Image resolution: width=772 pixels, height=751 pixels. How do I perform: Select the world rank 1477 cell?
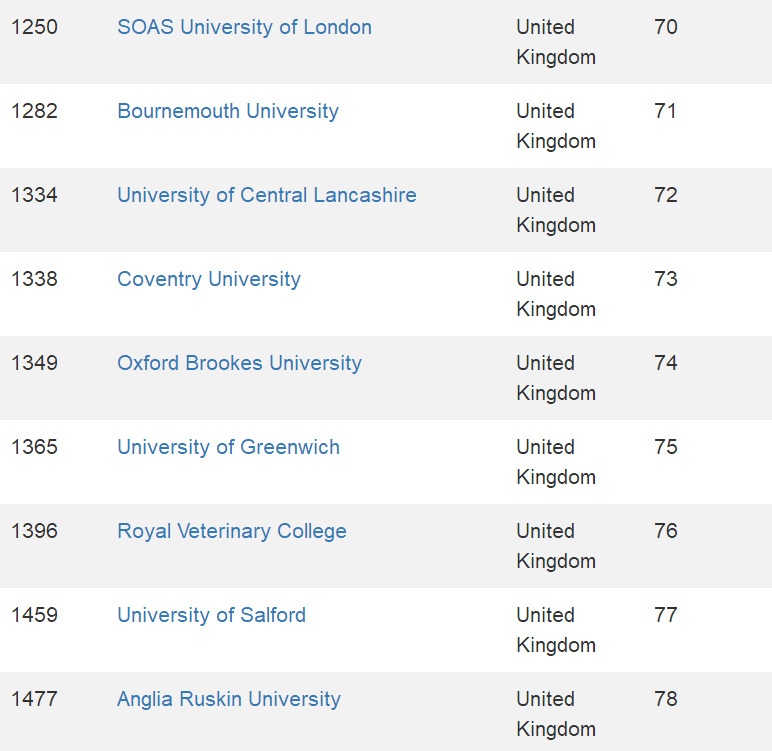point(34,699)
